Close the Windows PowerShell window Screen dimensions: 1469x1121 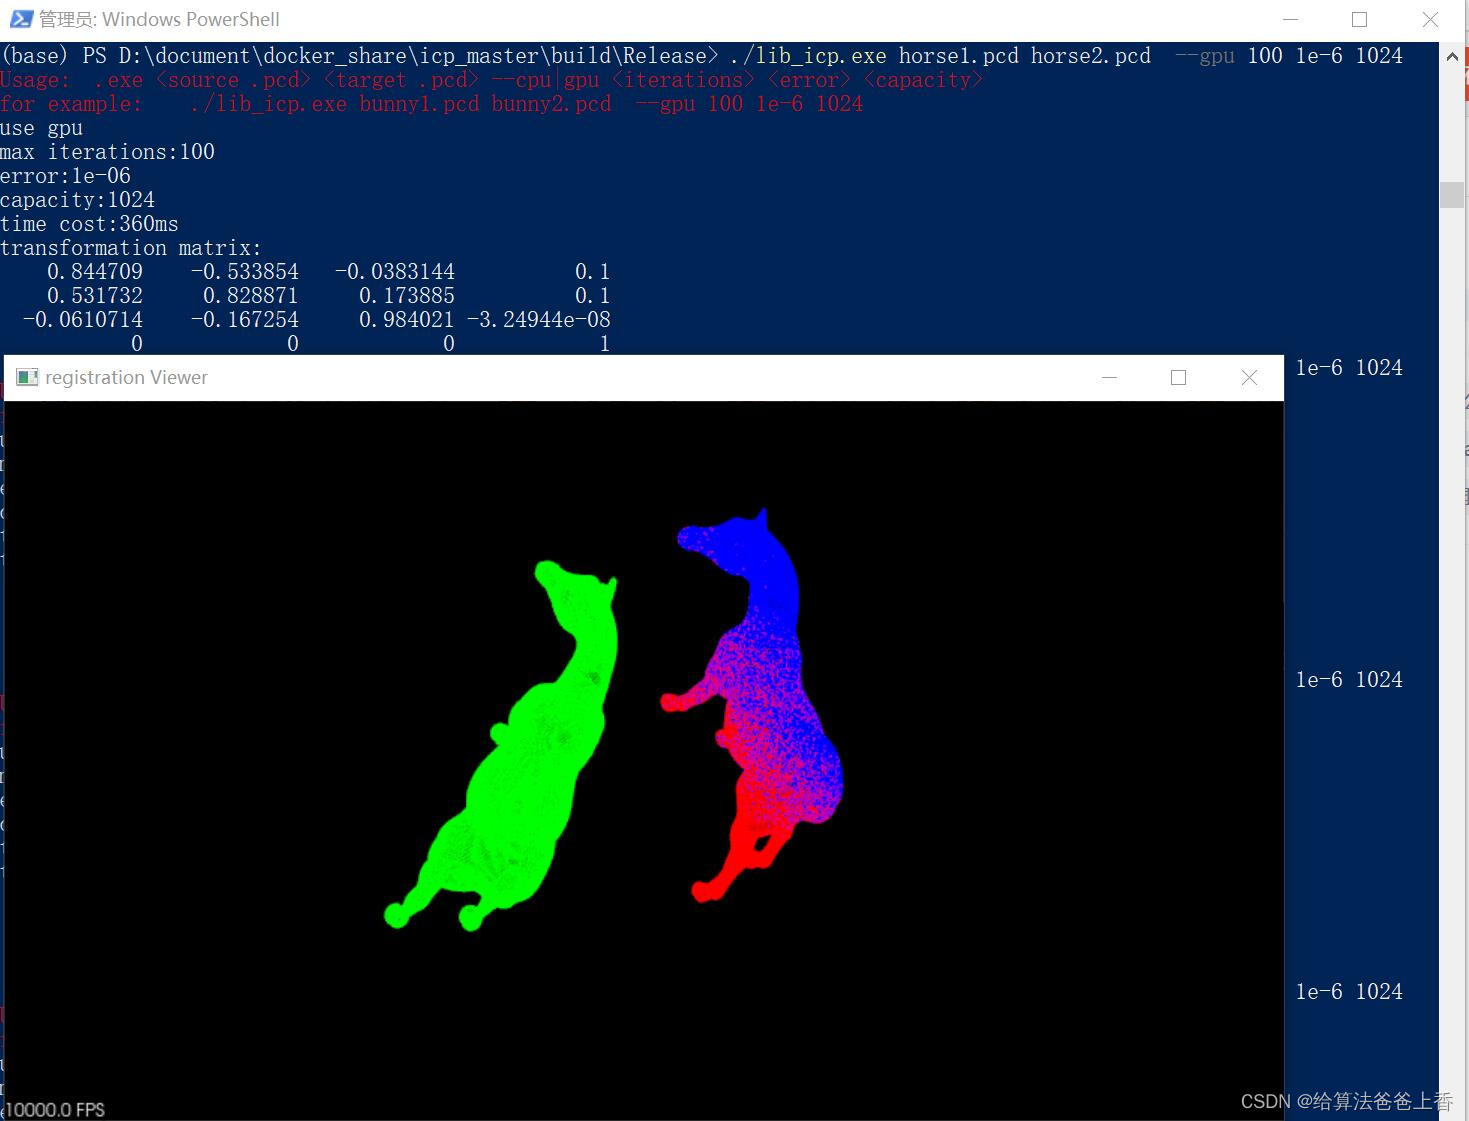(1430, 19)
